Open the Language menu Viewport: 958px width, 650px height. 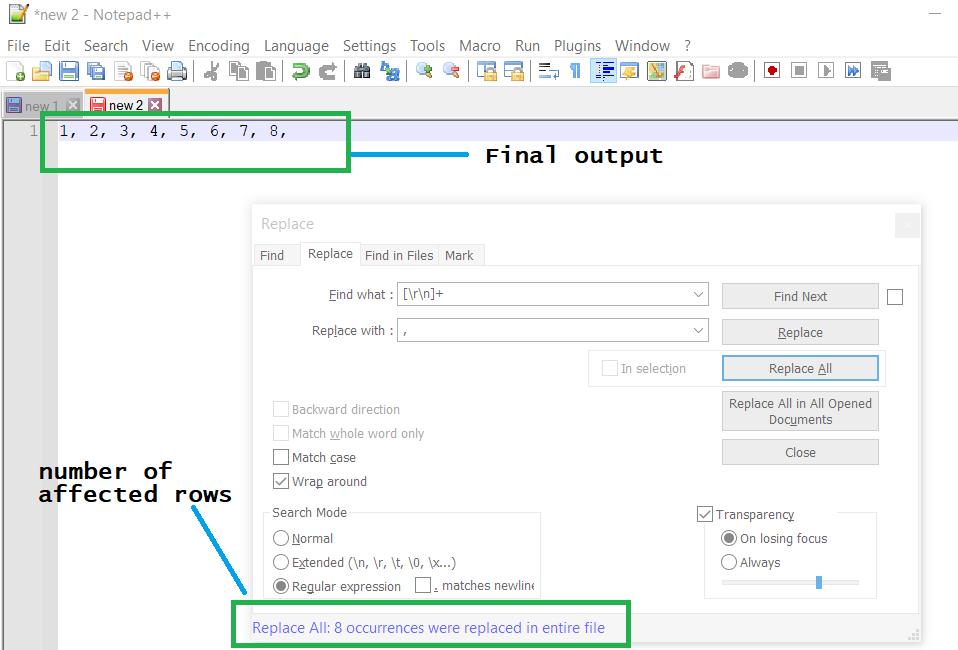point(296,45)
